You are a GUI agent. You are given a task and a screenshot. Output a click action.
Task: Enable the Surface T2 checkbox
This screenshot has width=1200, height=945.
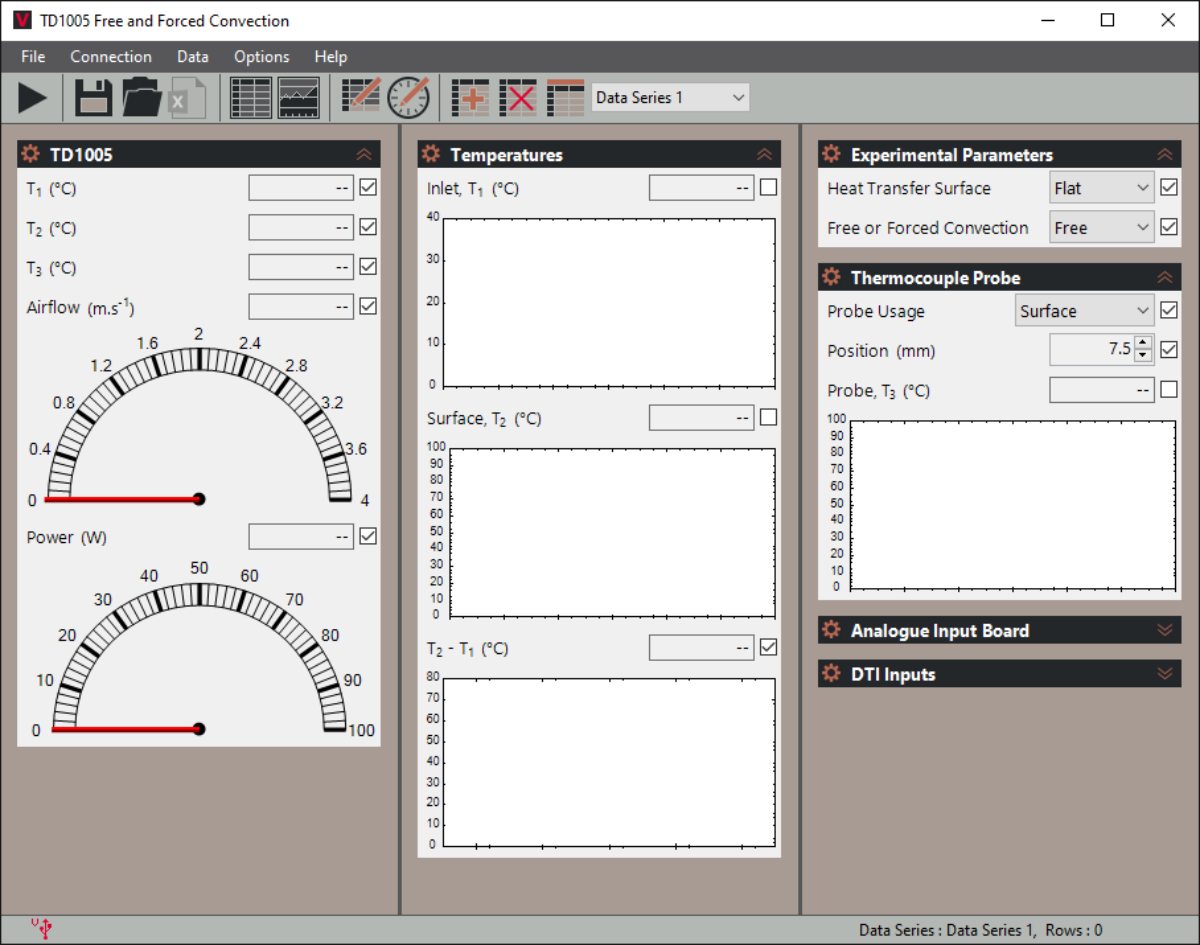(768, 417)
